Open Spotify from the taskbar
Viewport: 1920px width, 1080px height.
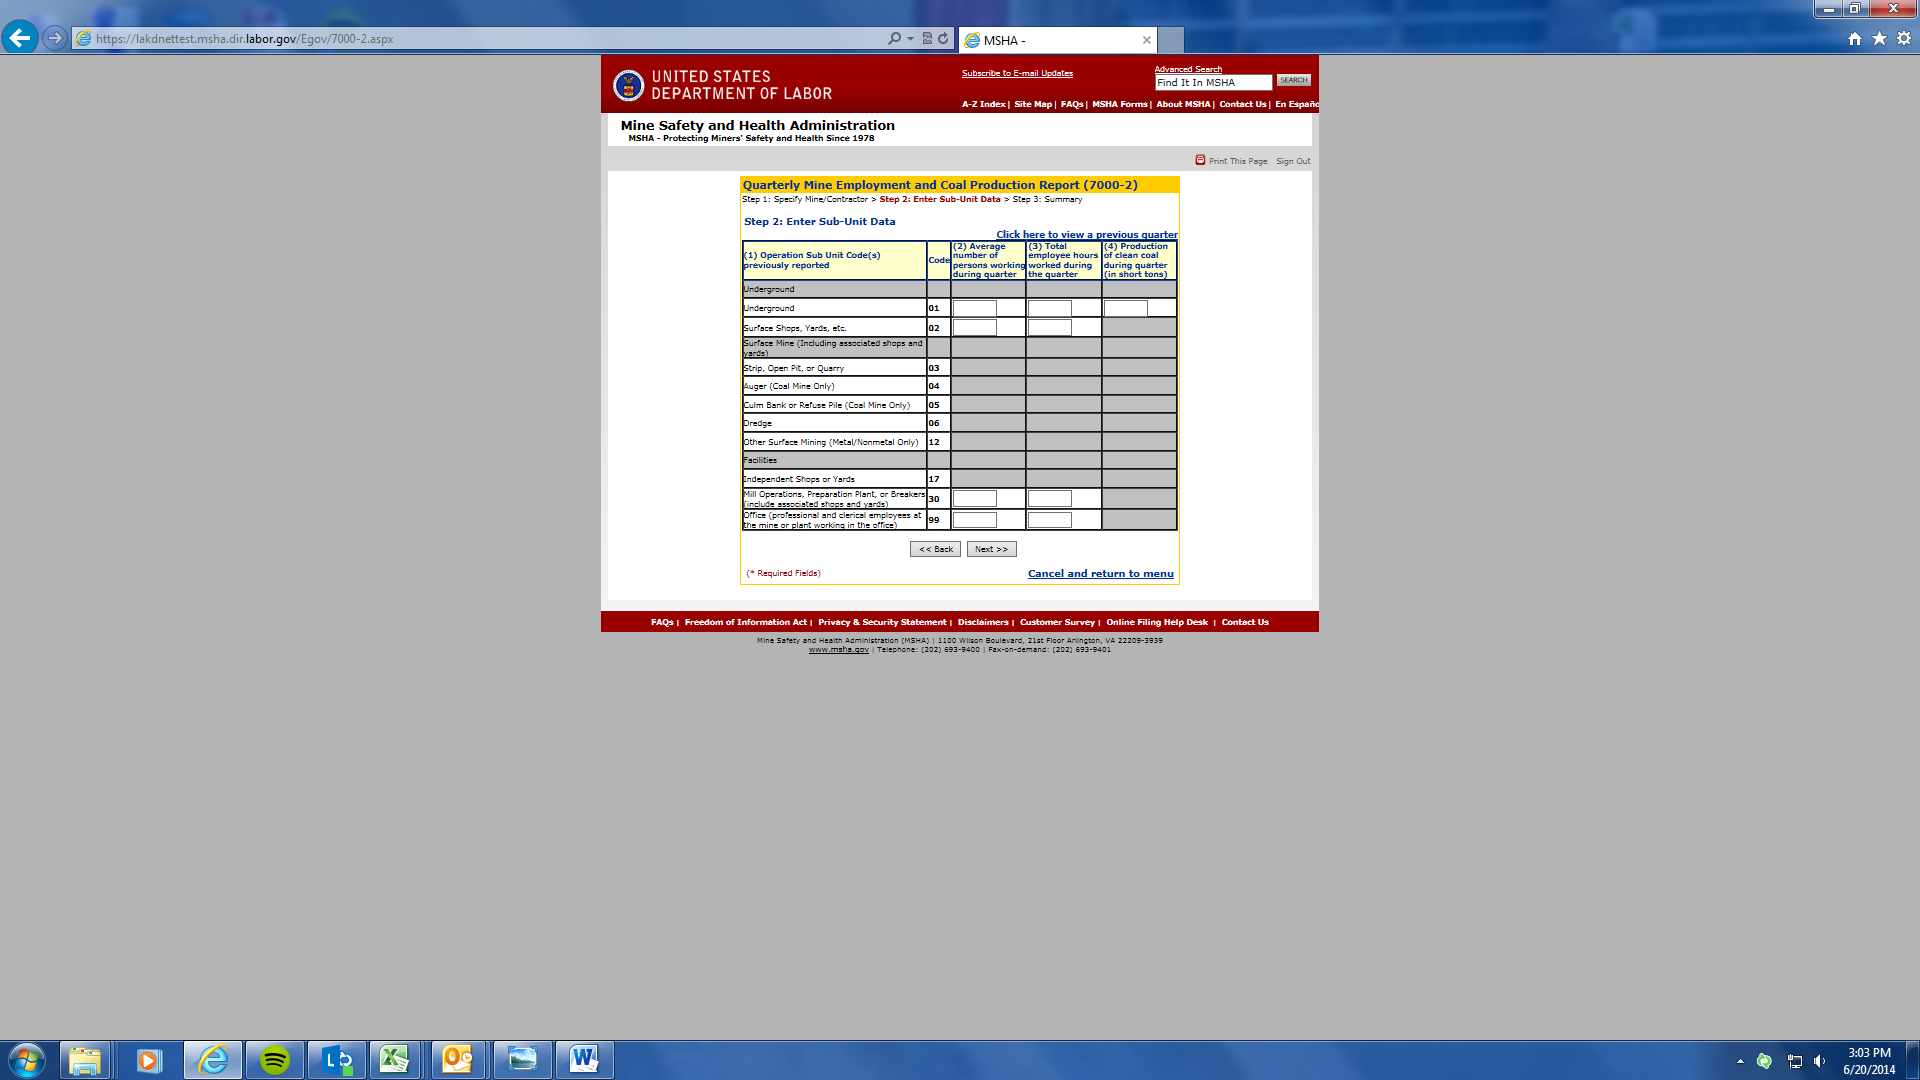[x=274, y=1059]
